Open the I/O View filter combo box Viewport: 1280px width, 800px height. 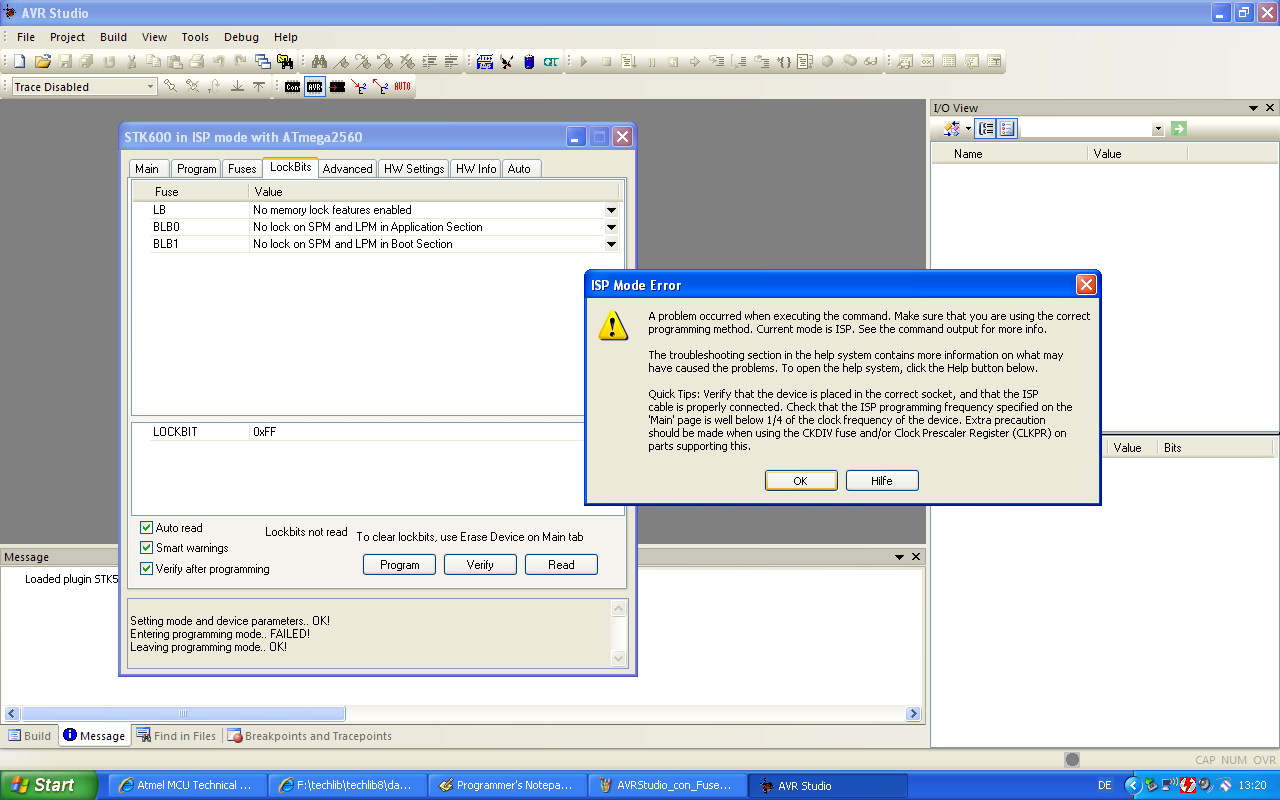[1093, 129]
